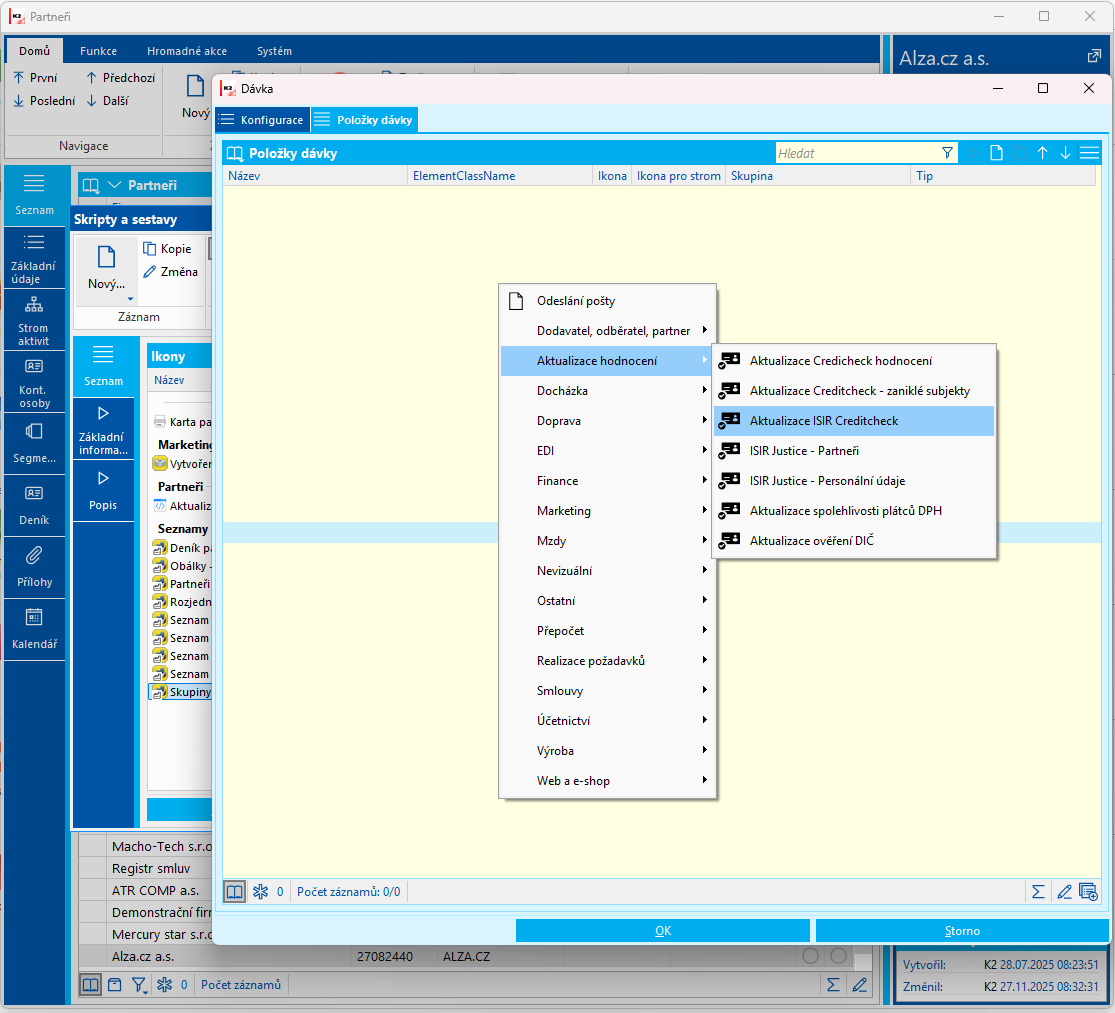Expand the EDI submenu

[607, 450]
